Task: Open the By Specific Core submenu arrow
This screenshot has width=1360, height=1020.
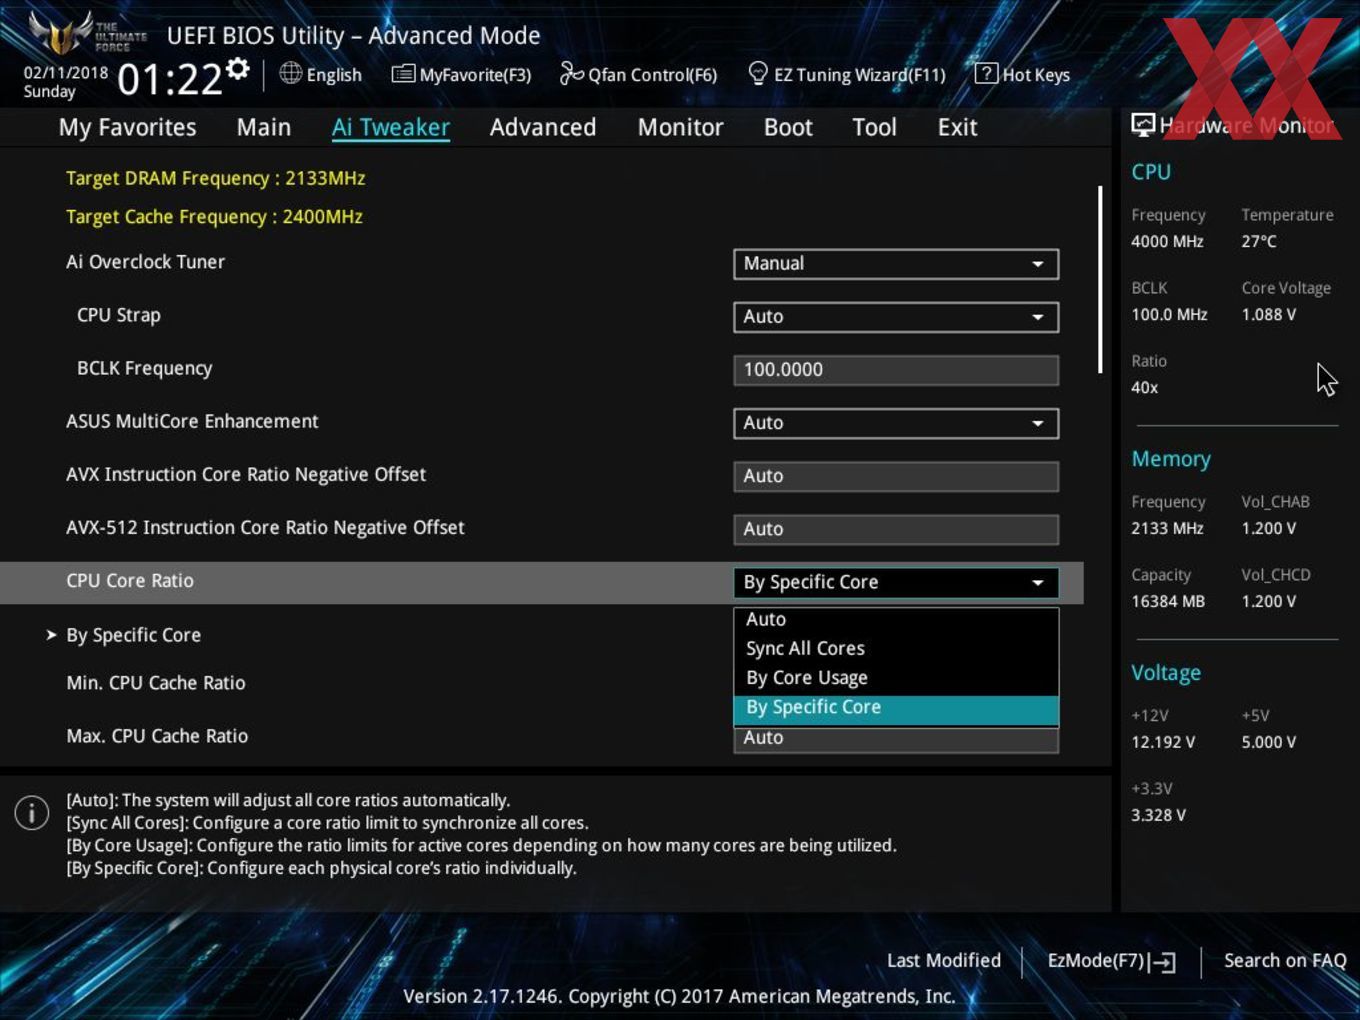Action: pyautogui.click(x=51, y=635)
